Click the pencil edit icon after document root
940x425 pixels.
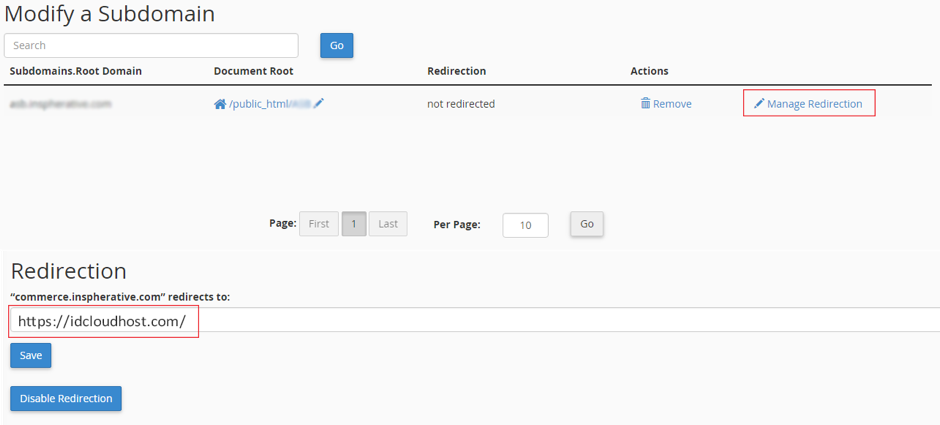[318, 104]
